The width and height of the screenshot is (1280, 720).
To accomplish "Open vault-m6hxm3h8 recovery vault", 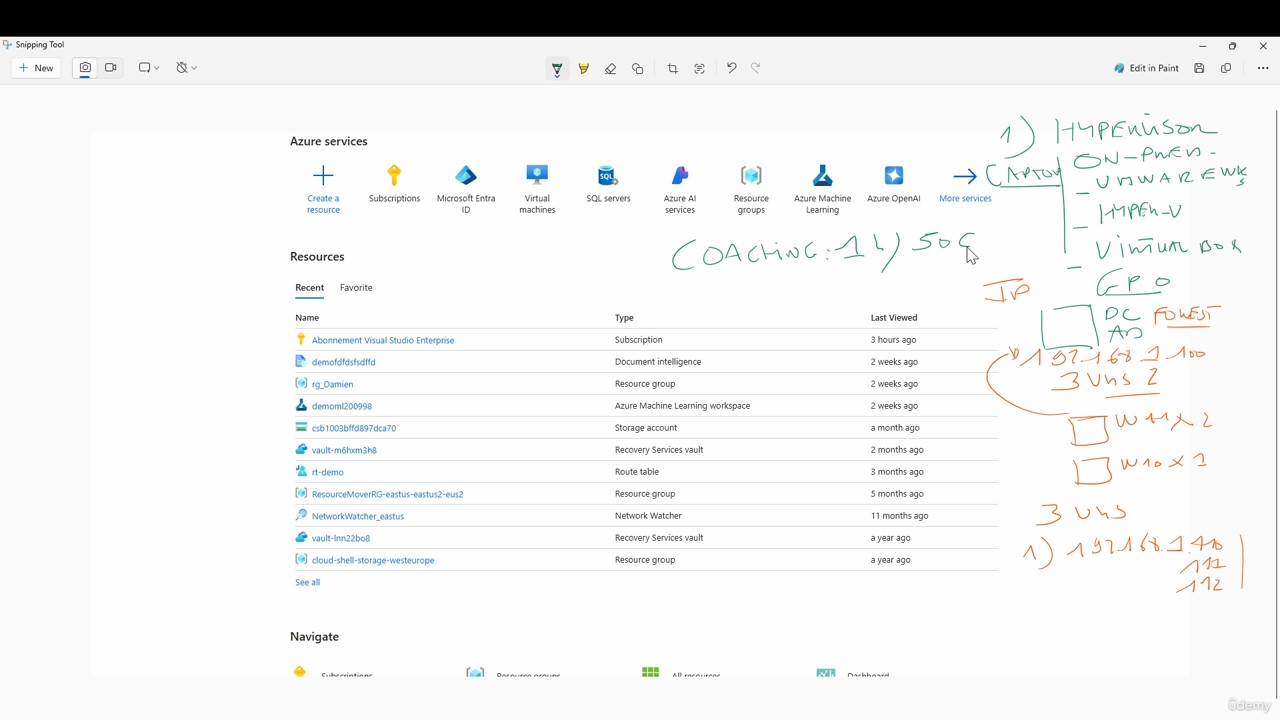I will (x=344, y=450).
